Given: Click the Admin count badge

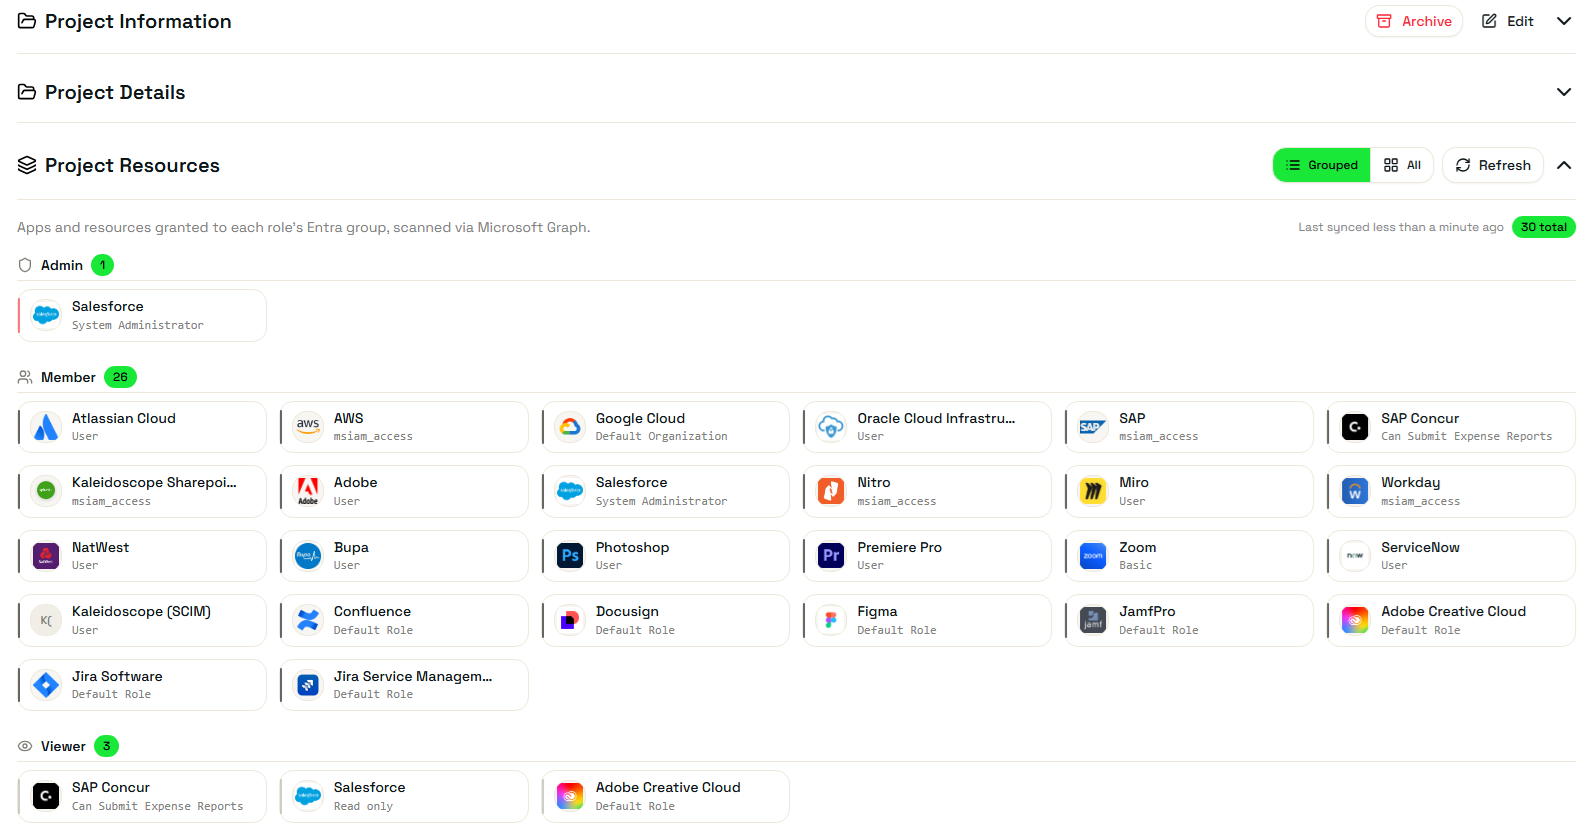Looking at the screenshot, I should point(102,265).
